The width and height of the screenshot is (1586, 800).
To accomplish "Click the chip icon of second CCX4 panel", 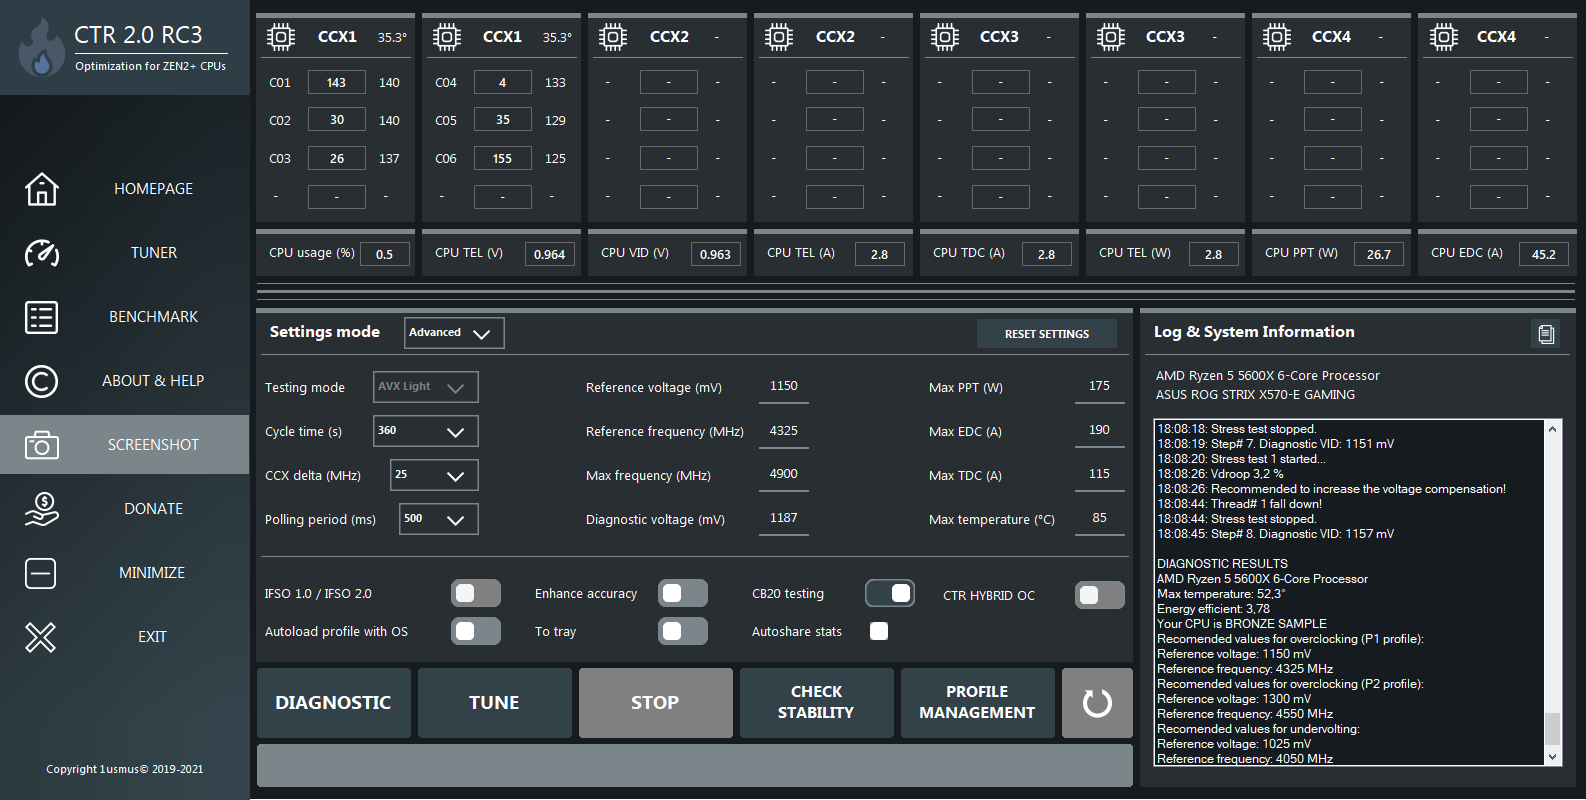I will click(1443, 38).
